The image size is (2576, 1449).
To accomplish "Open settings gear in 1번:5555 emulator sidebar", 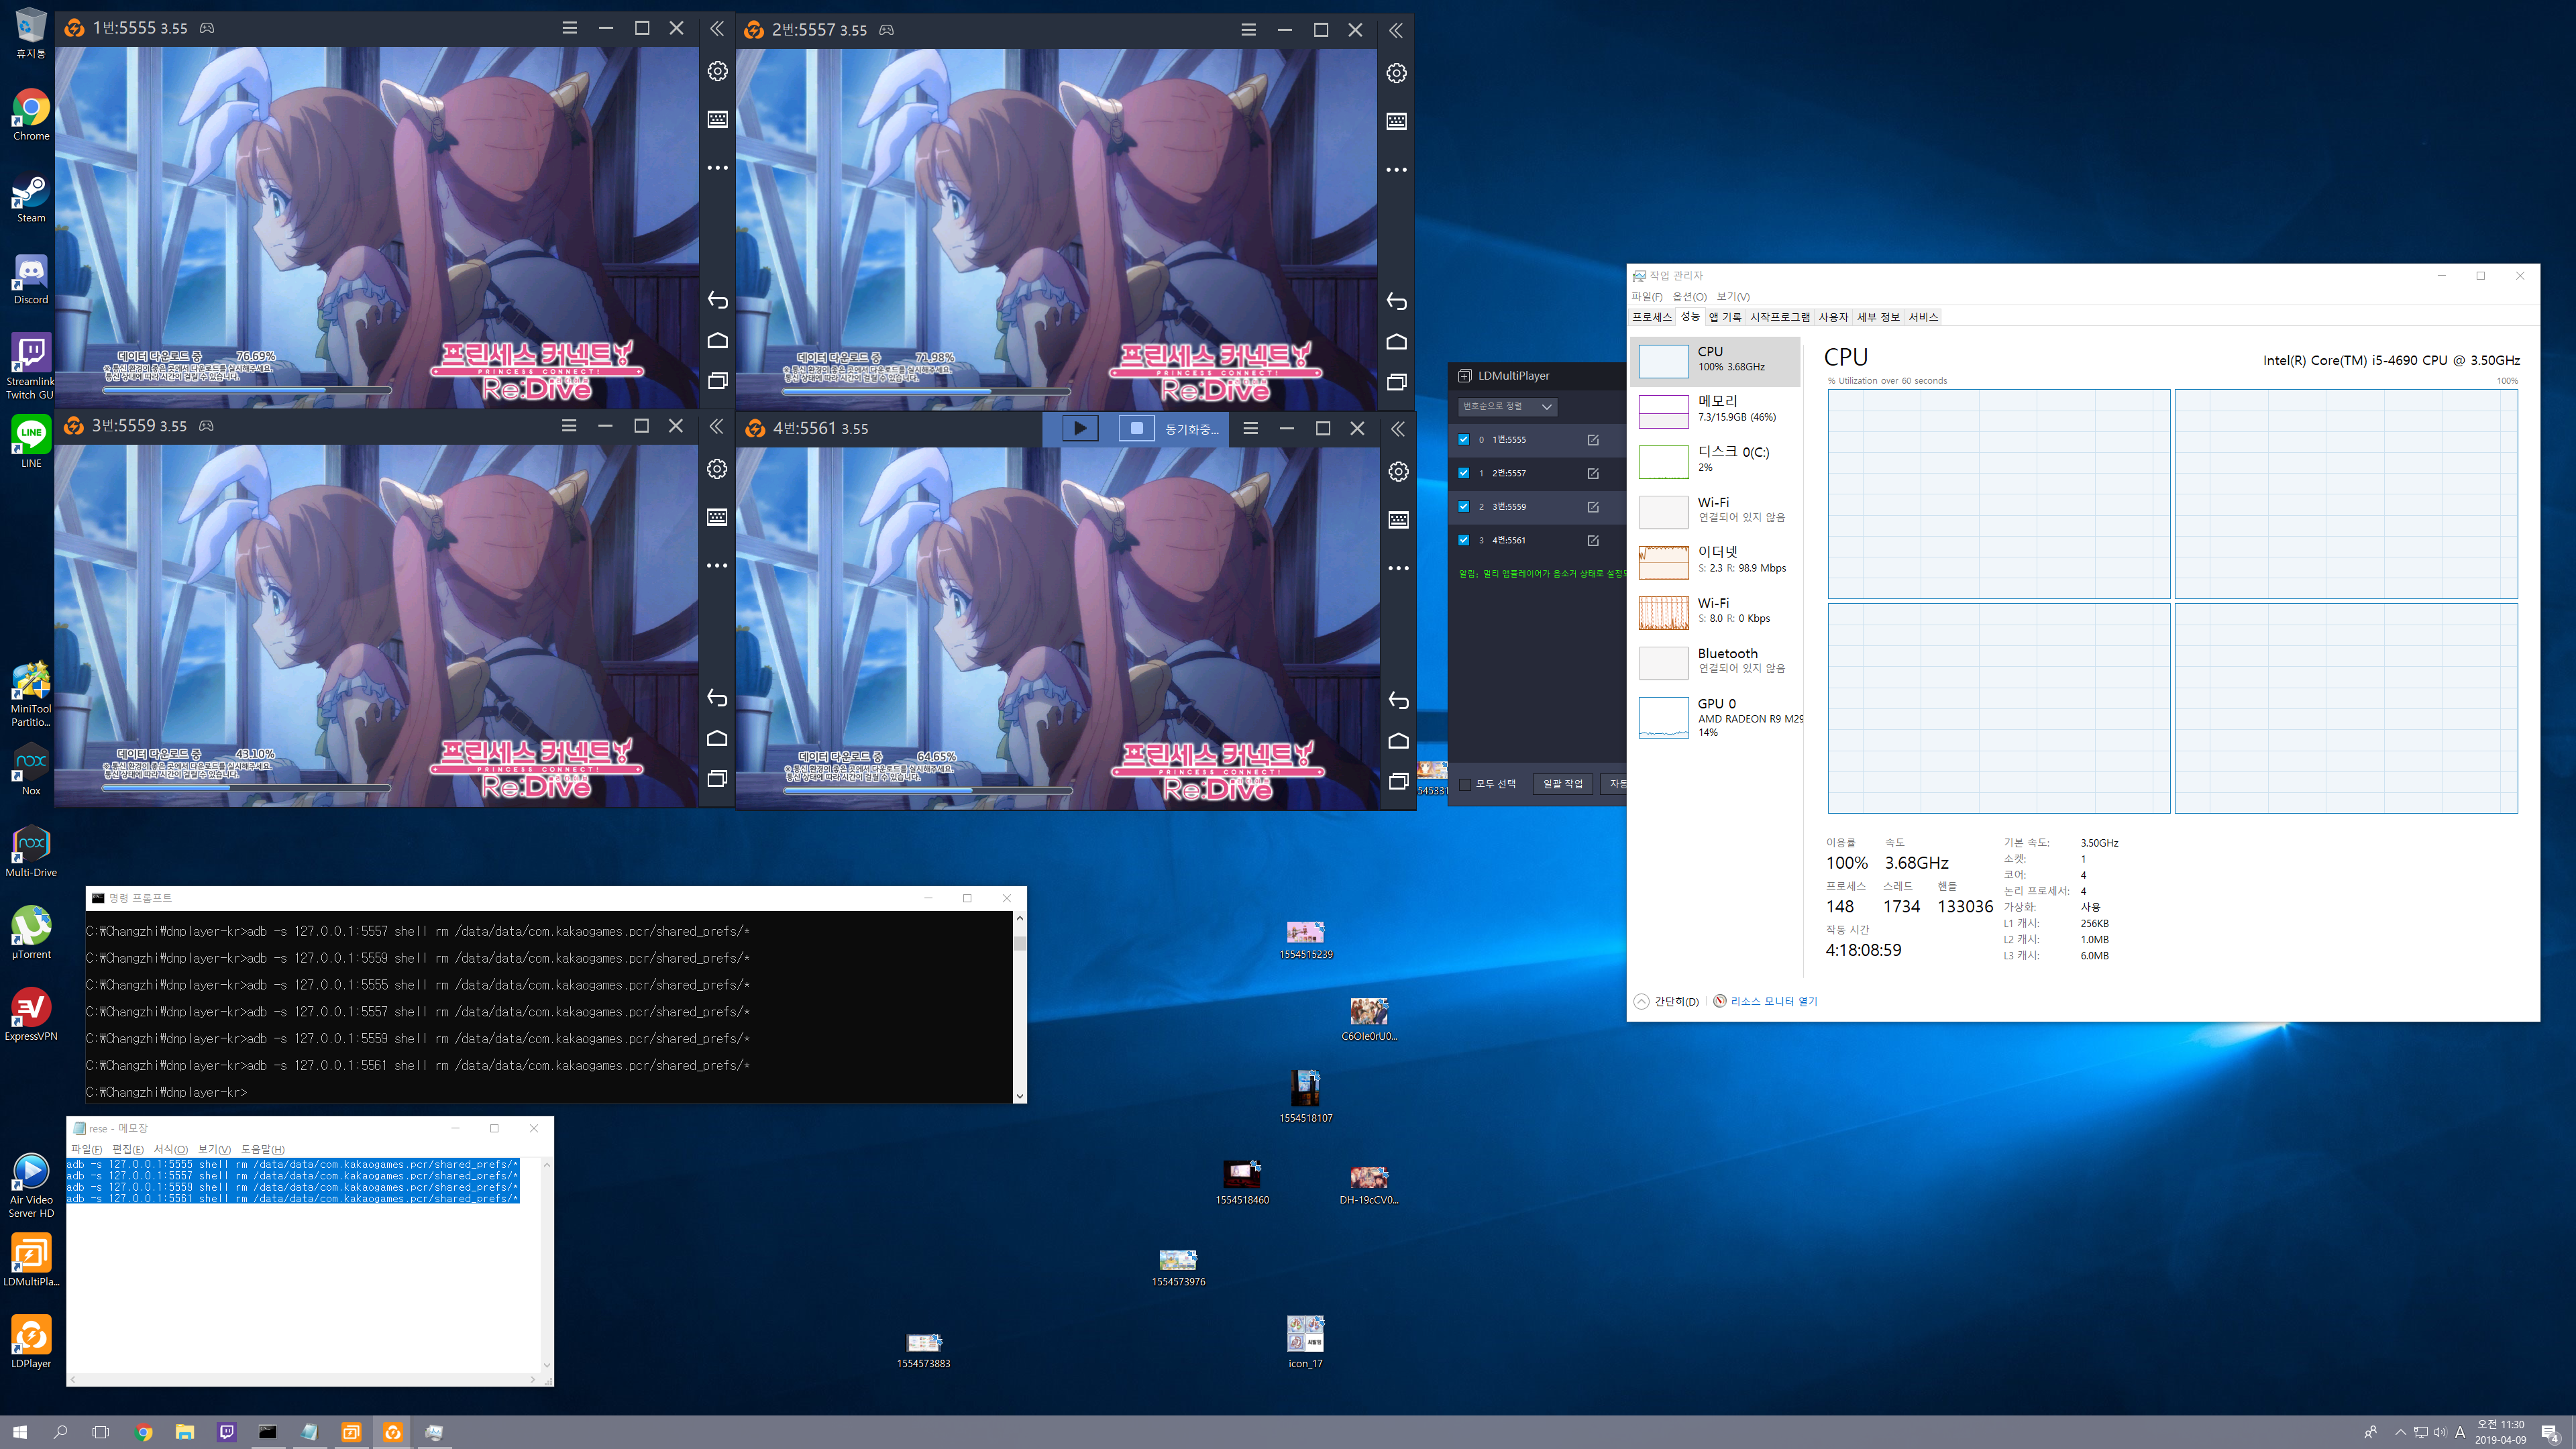I will (717, 71).
